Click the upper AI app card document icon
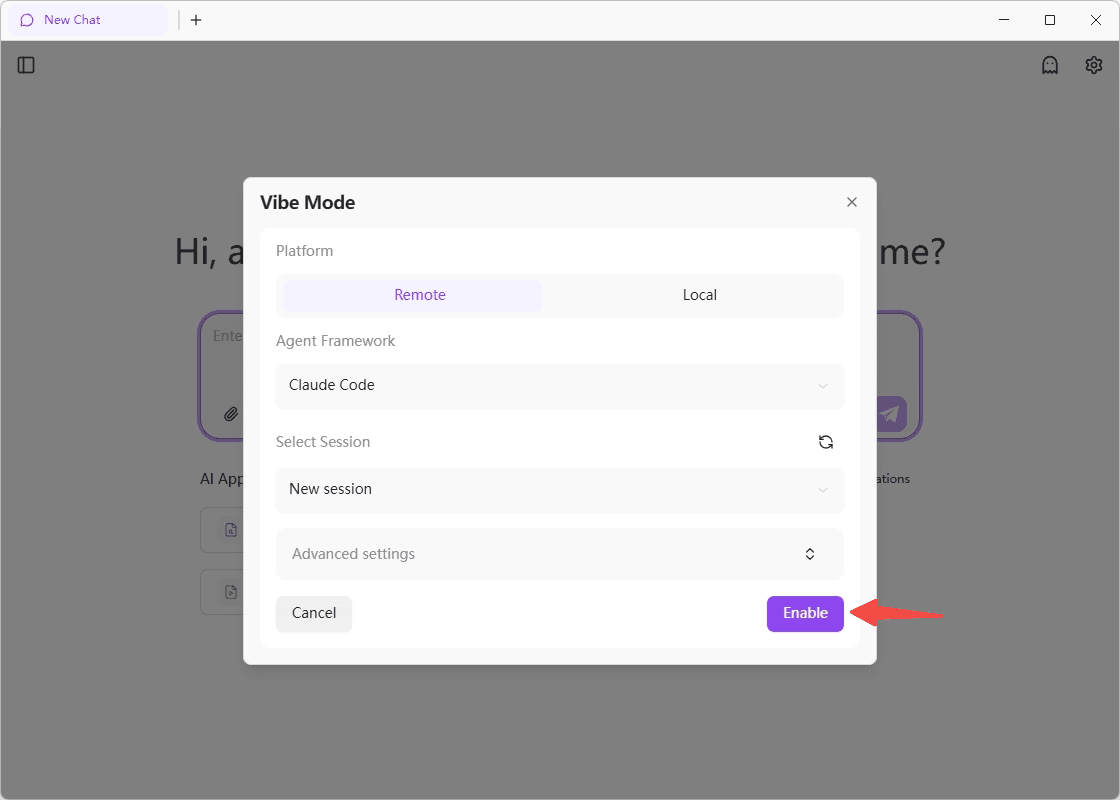The width and height of the screenshot is (1120, 800). pos(231,530)
